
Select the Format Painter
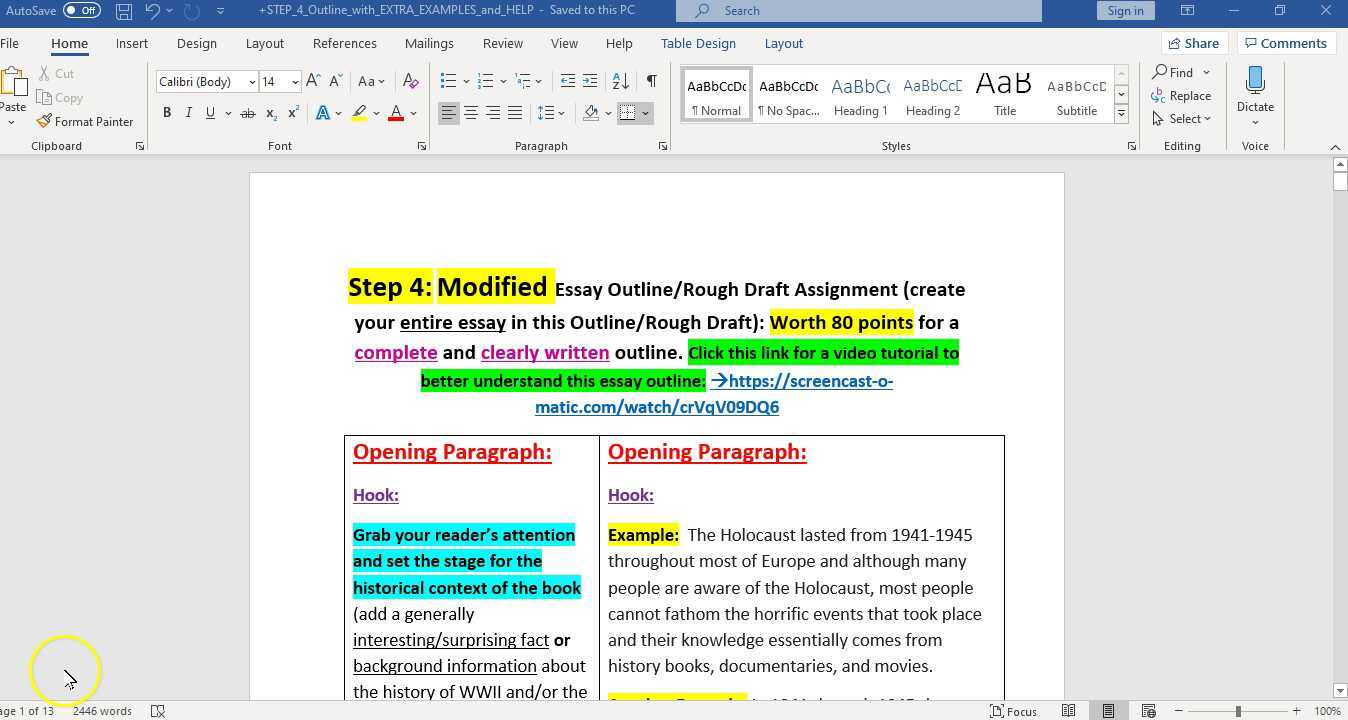pyautogui.click(x=87, y=121)
